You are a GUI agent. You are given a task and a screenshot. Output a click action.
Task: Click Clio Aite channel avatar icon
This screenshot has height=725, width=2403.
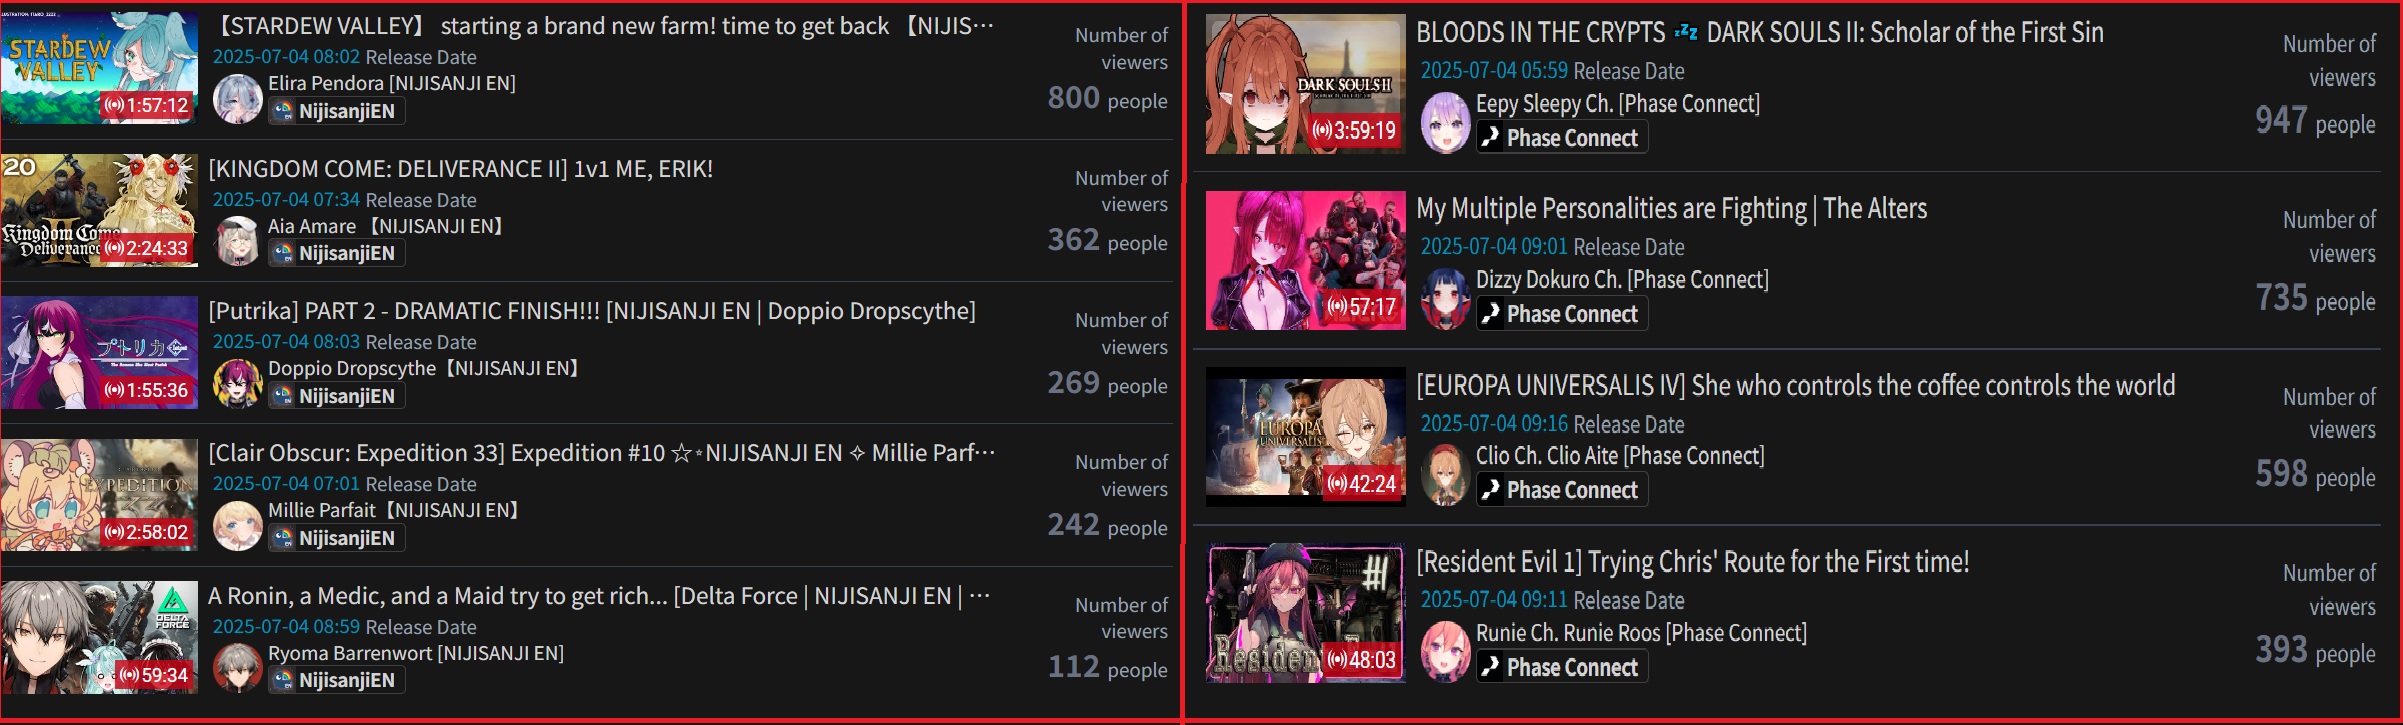pos(1445,474)
